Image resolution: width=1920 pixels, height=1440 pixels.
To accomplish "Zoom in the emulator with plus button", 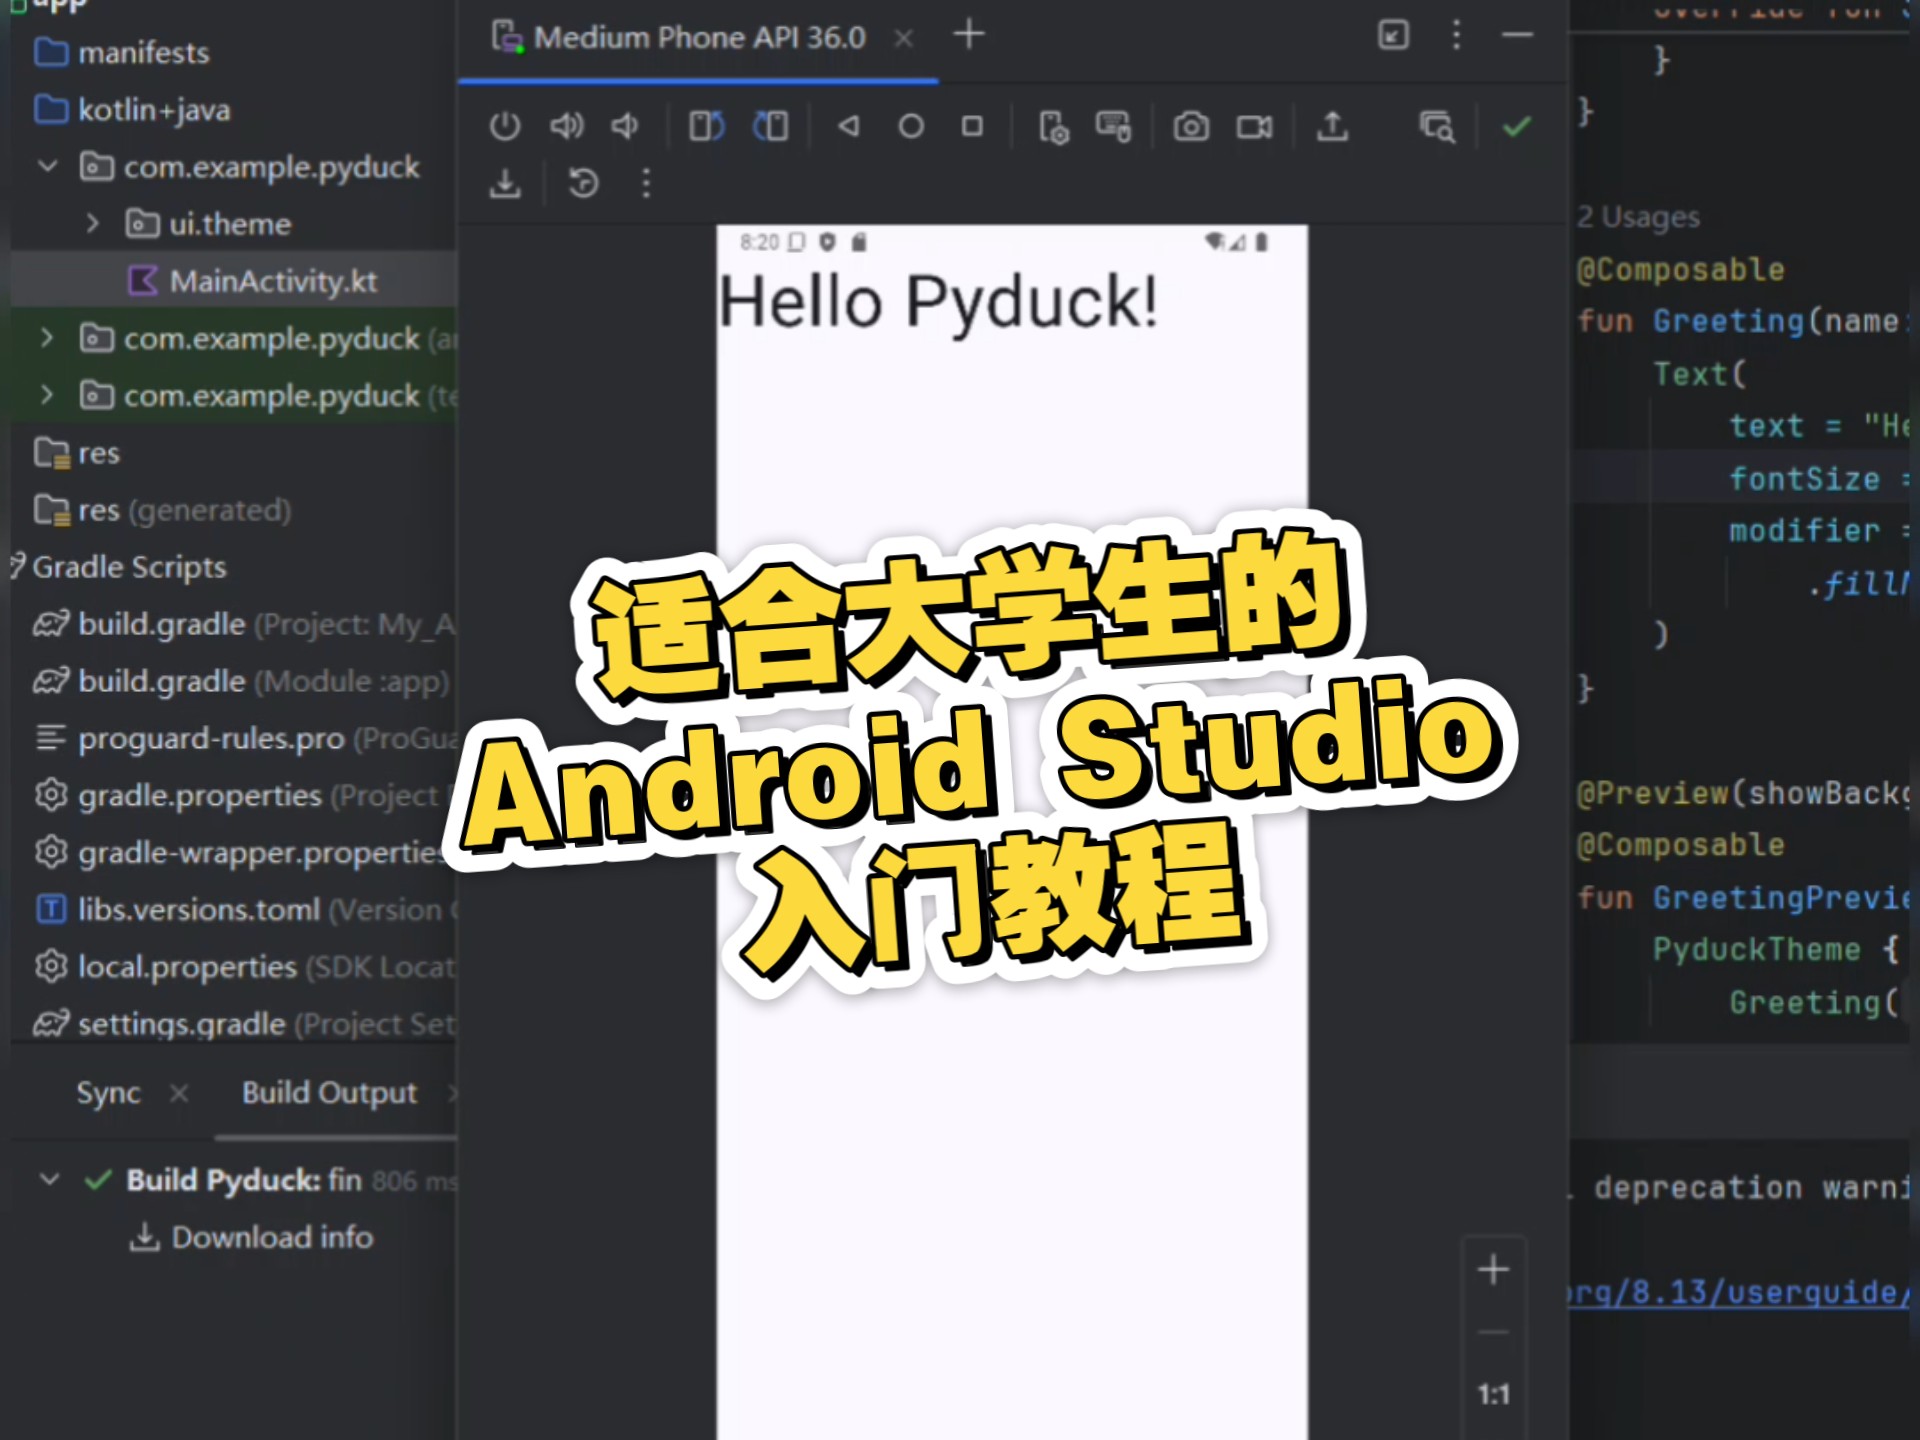I will 1494,1270.
